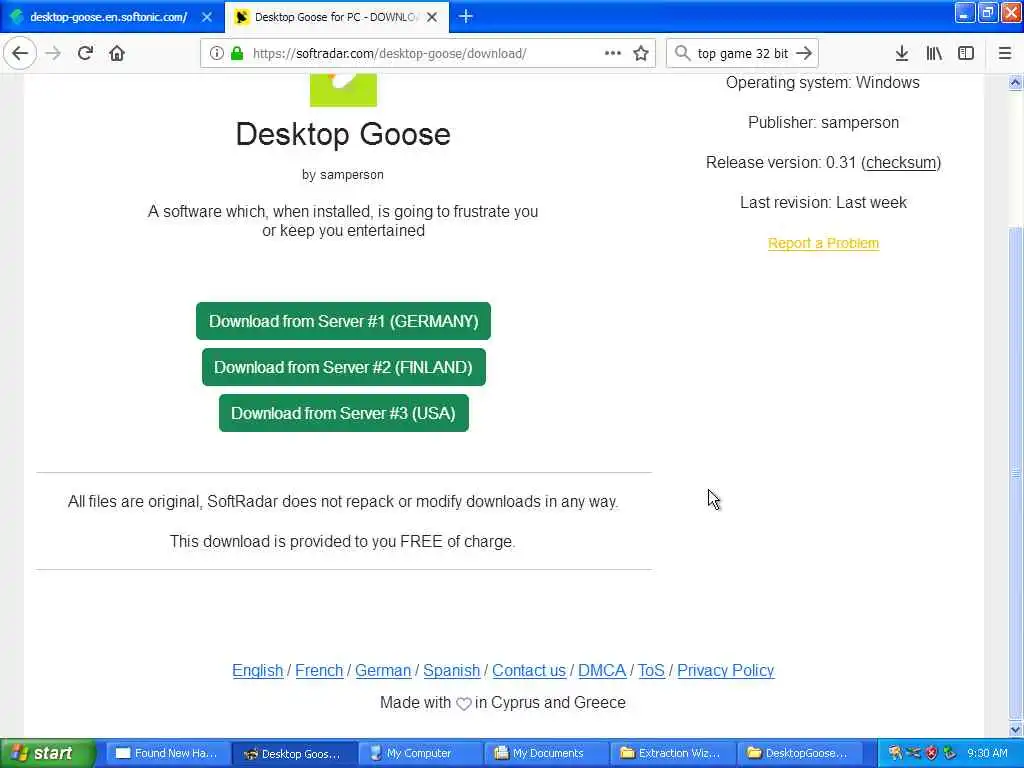Switch to Found New Hardware taskbar window
Viewport: 1024px width, 768px height.
[167, 754]
